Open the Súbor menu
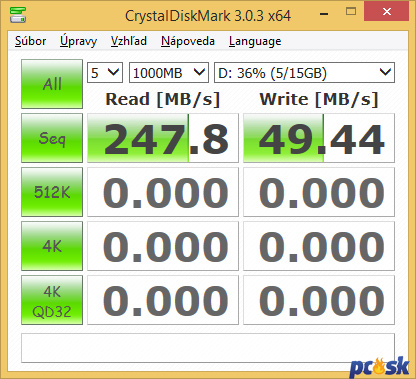The width and height of the screenshot is (416, 379). 30,41
